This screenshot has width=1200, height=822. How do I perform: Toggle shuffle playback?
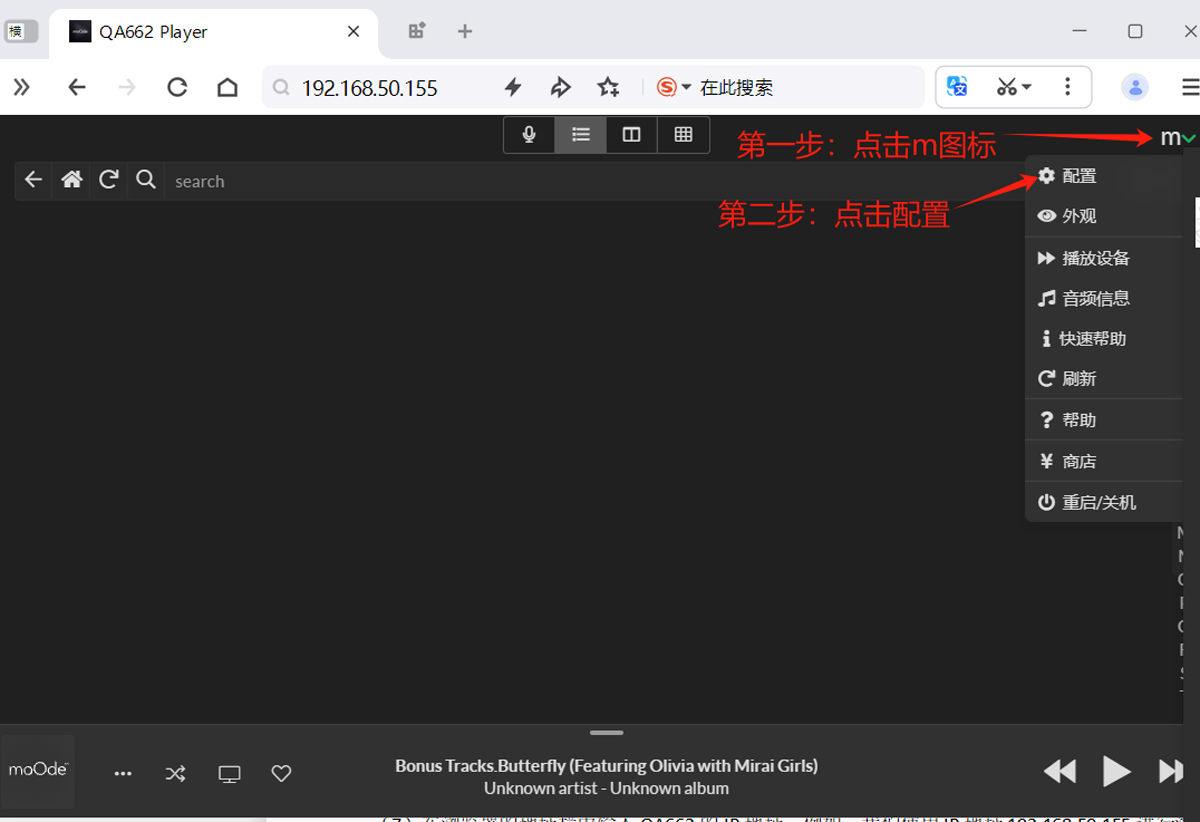[x=175, y=773]
